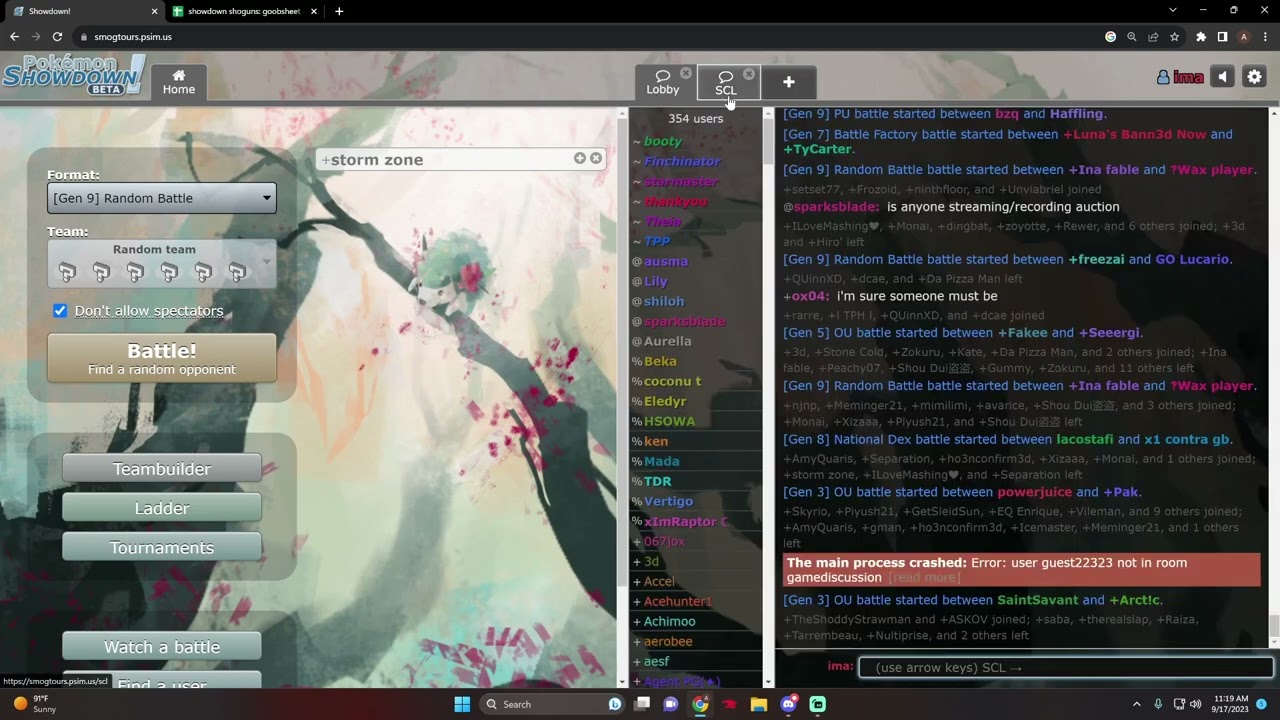The height and width of the screenshot is (720, 1280).
Task: Switch to the showdown shoguns spreadsheet browser tab
Action: pos(244,11)
